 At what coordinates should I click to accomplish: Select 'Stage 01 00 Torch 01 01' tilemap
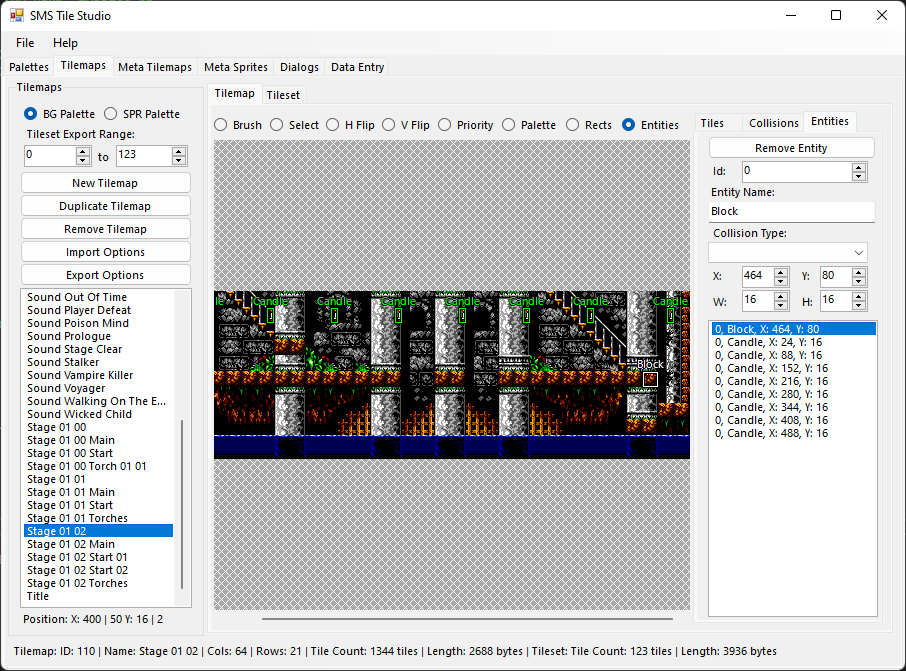[x=98, y=466]
